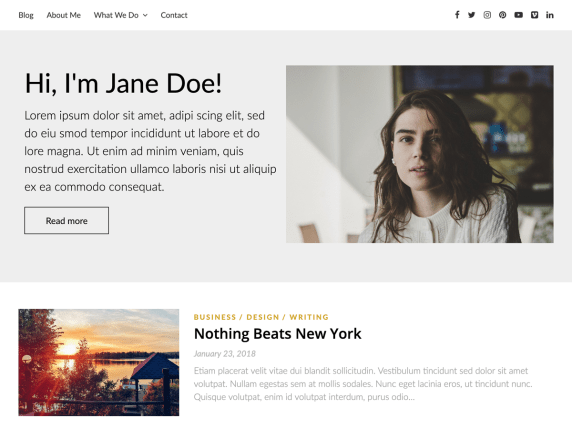Open the sunset lake post thumbnail
Viewport: 572px width, 429px height.
tap(99, 362)
